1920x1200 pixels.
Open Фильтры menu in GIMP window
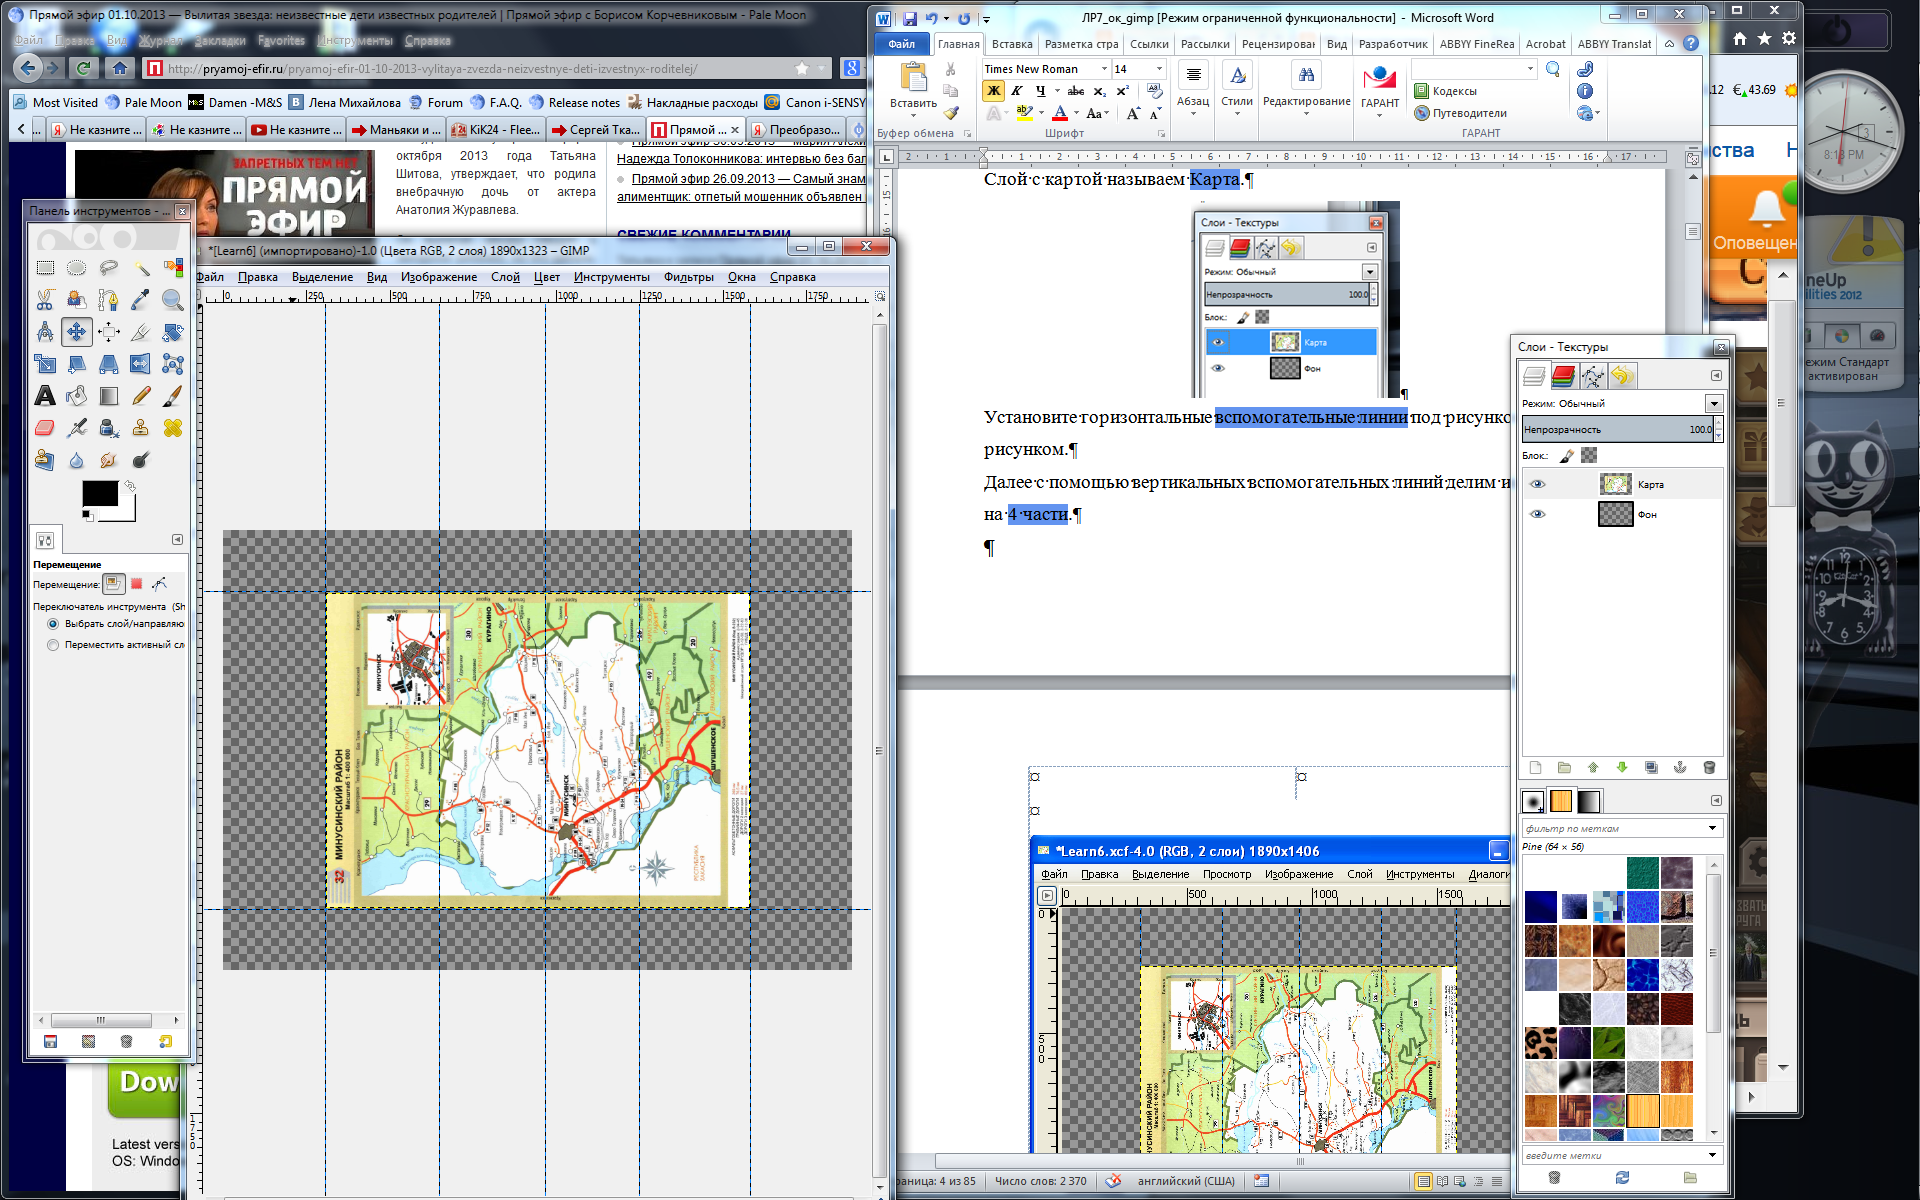(x=688, y=277)
